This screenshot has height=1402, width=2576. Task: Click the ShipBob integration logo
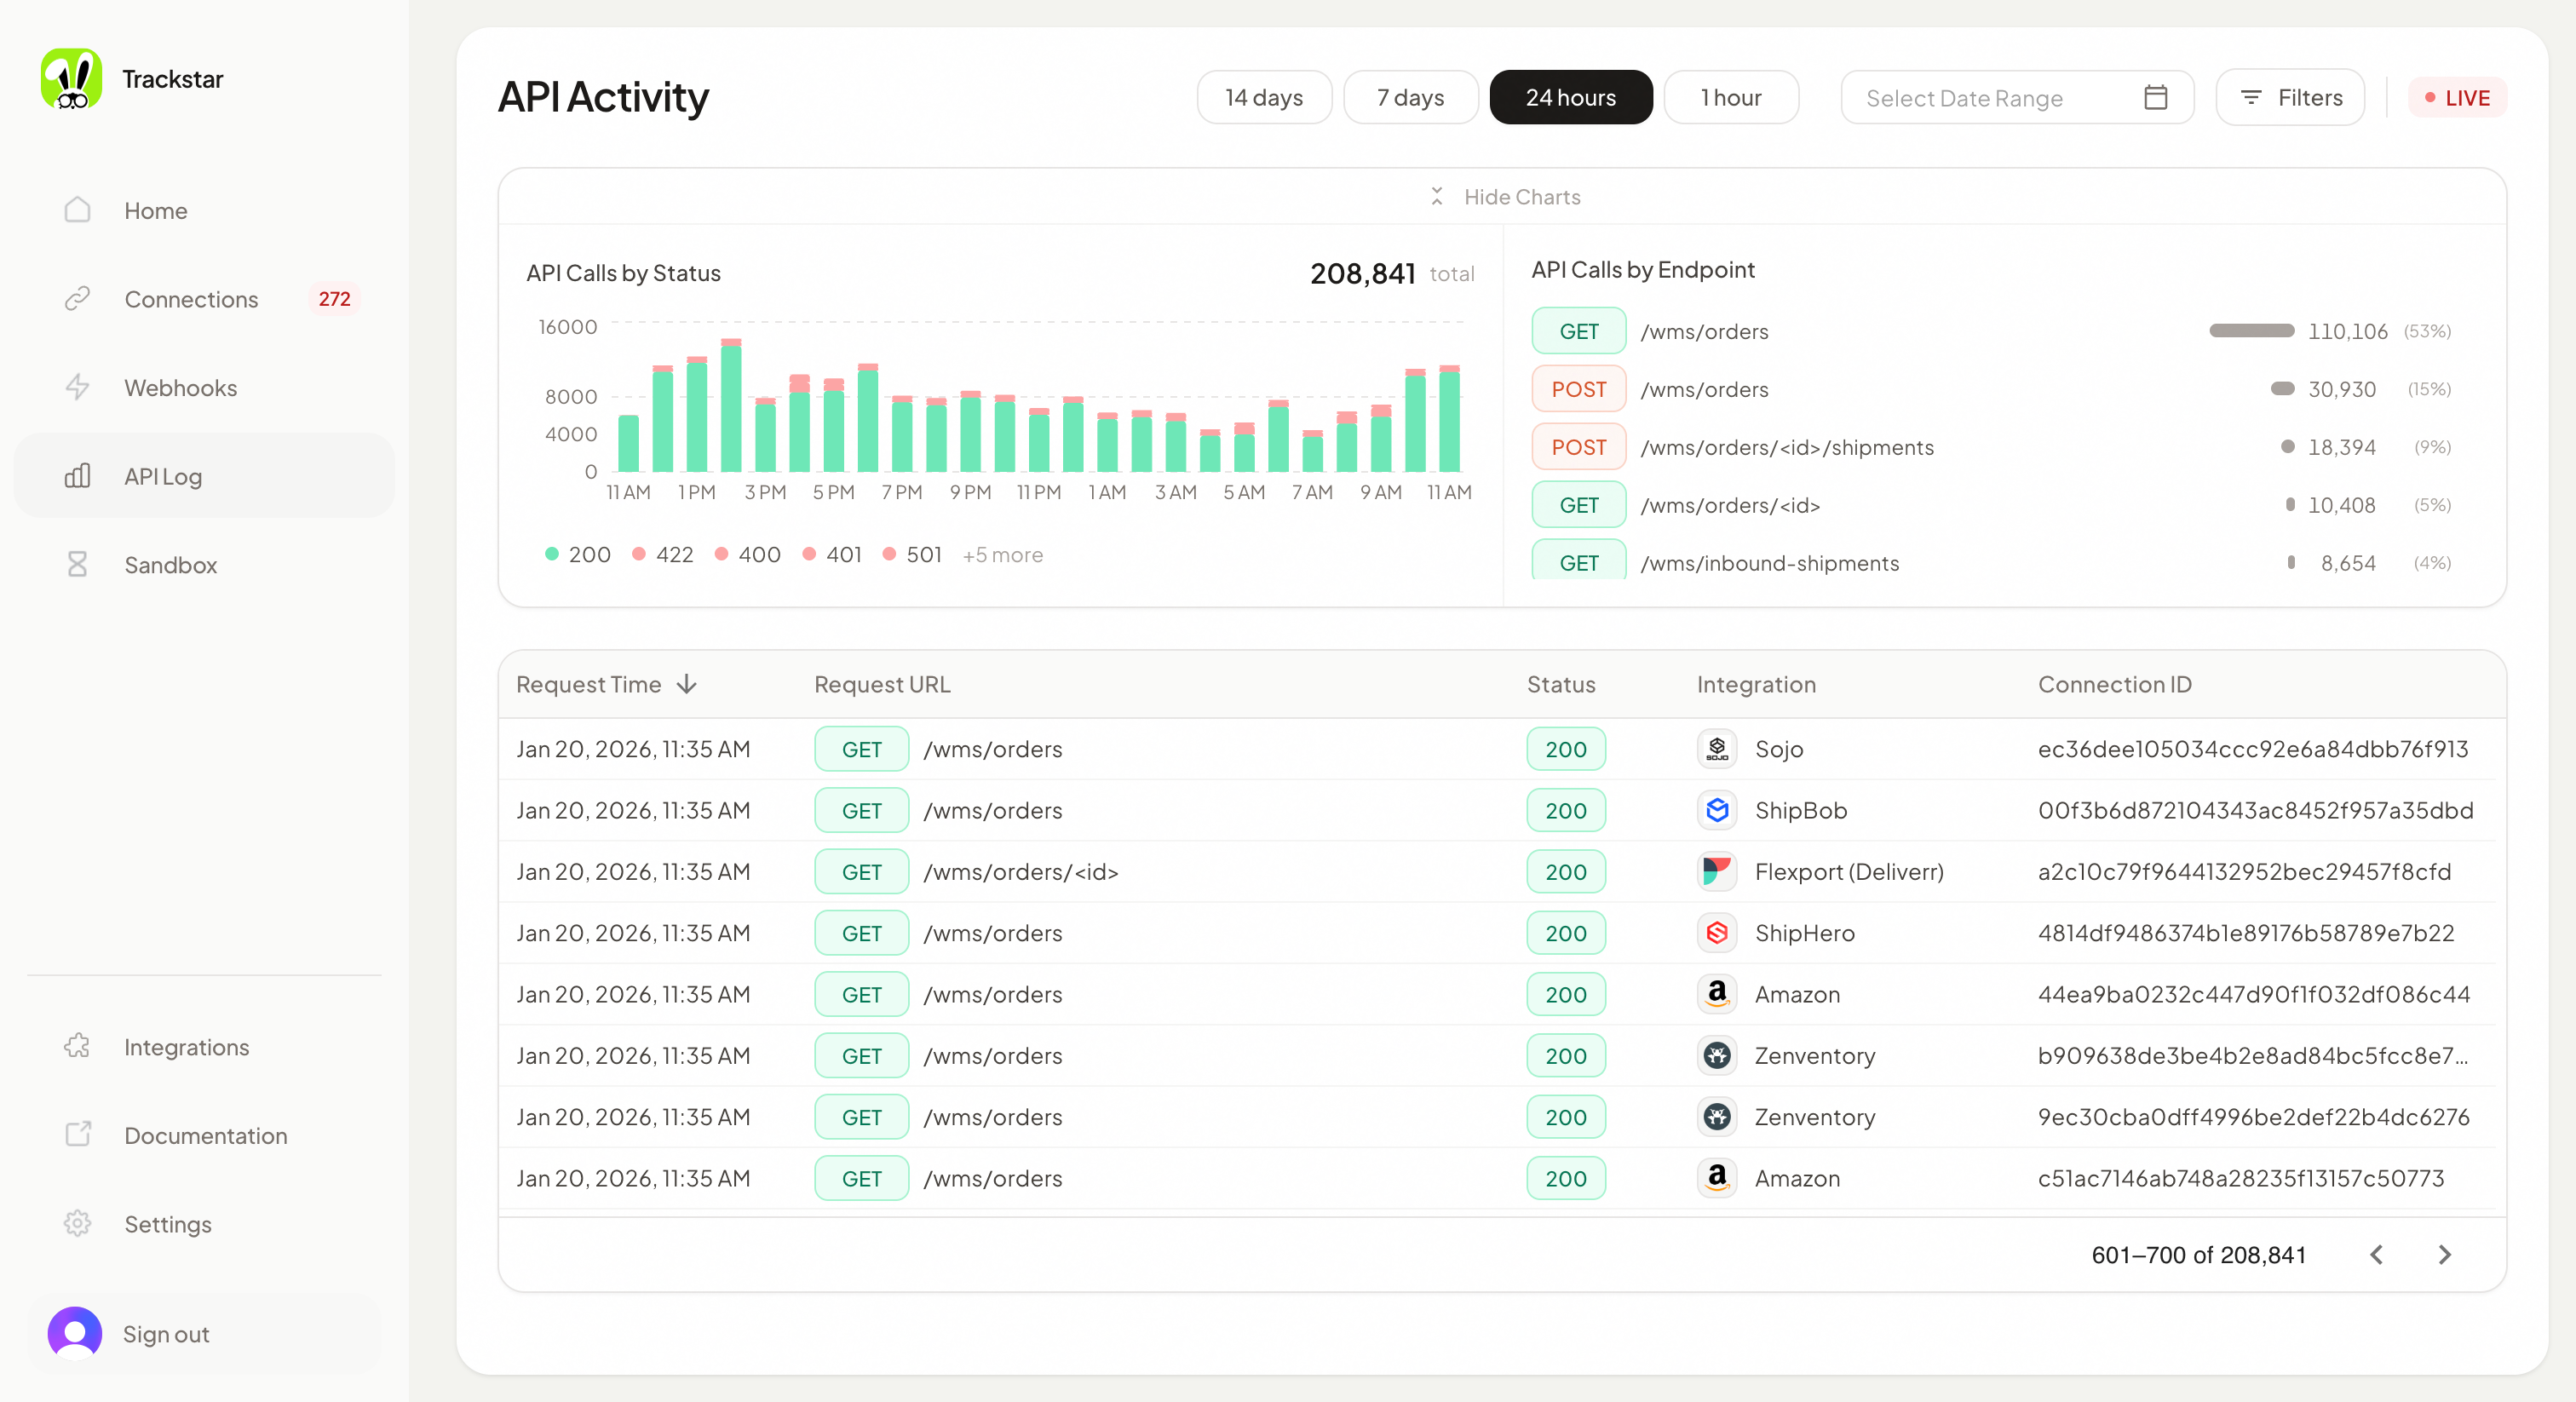[1717, 810]
